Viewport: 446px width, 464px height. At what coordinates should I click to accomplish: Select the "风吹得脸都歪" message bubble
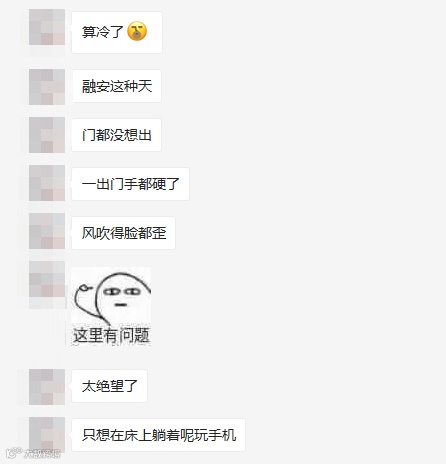click(x=123, y=233)
